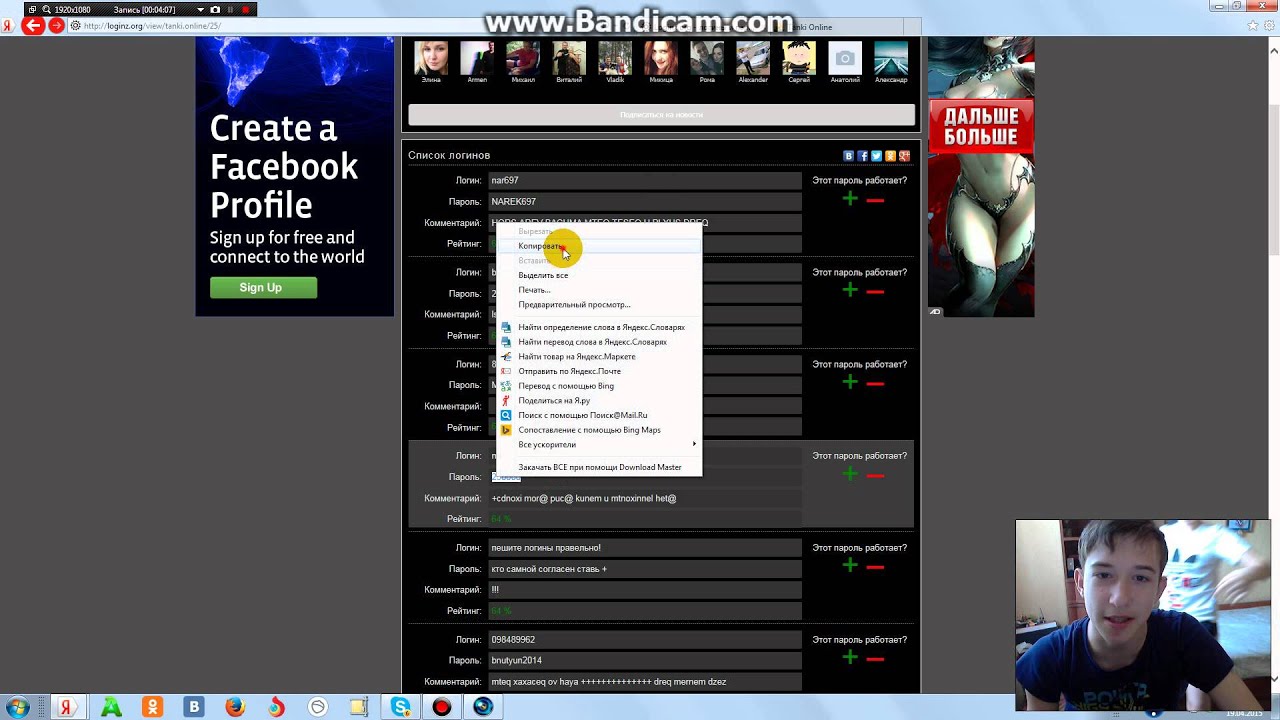Image resolution: width=1280 pixels, height=720 pixels.
Task: Click 'Create a Facebook Profile' ad text
Action: point(284,166)
